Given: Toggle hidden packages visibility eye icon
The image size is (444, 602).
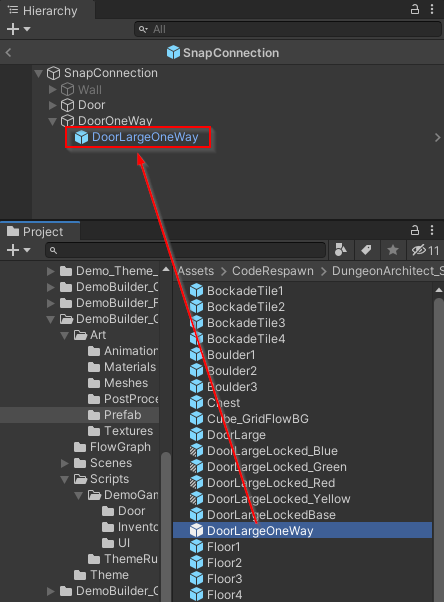Looking at the screenshot, I should (425, 250).
